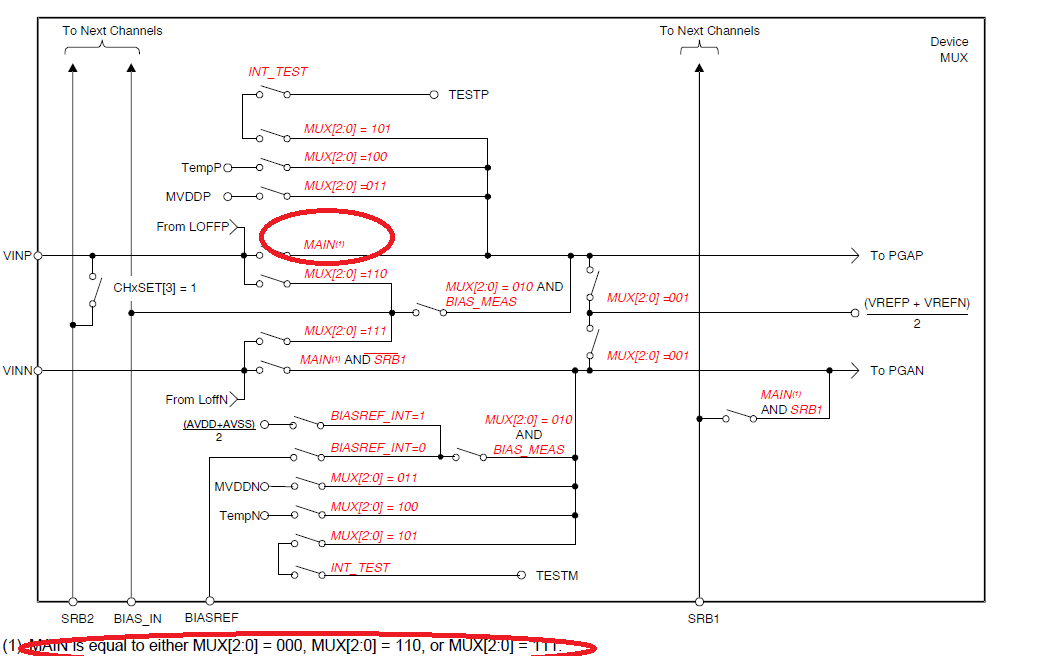Click the MAIN AND SRB1 label on the VINN line
This screenshot has width=1046, height=656.
pos(353,359)
